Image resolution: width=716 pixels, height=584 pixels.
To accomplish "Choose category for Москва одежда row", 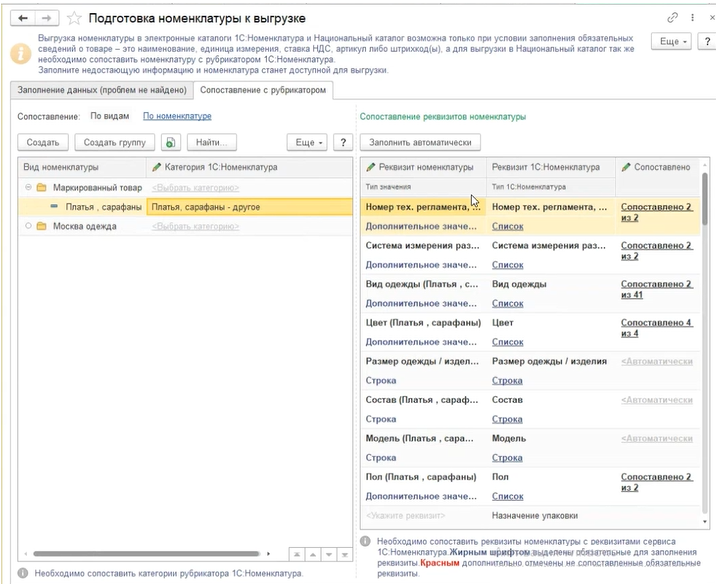I will click(x=195, y=226).
